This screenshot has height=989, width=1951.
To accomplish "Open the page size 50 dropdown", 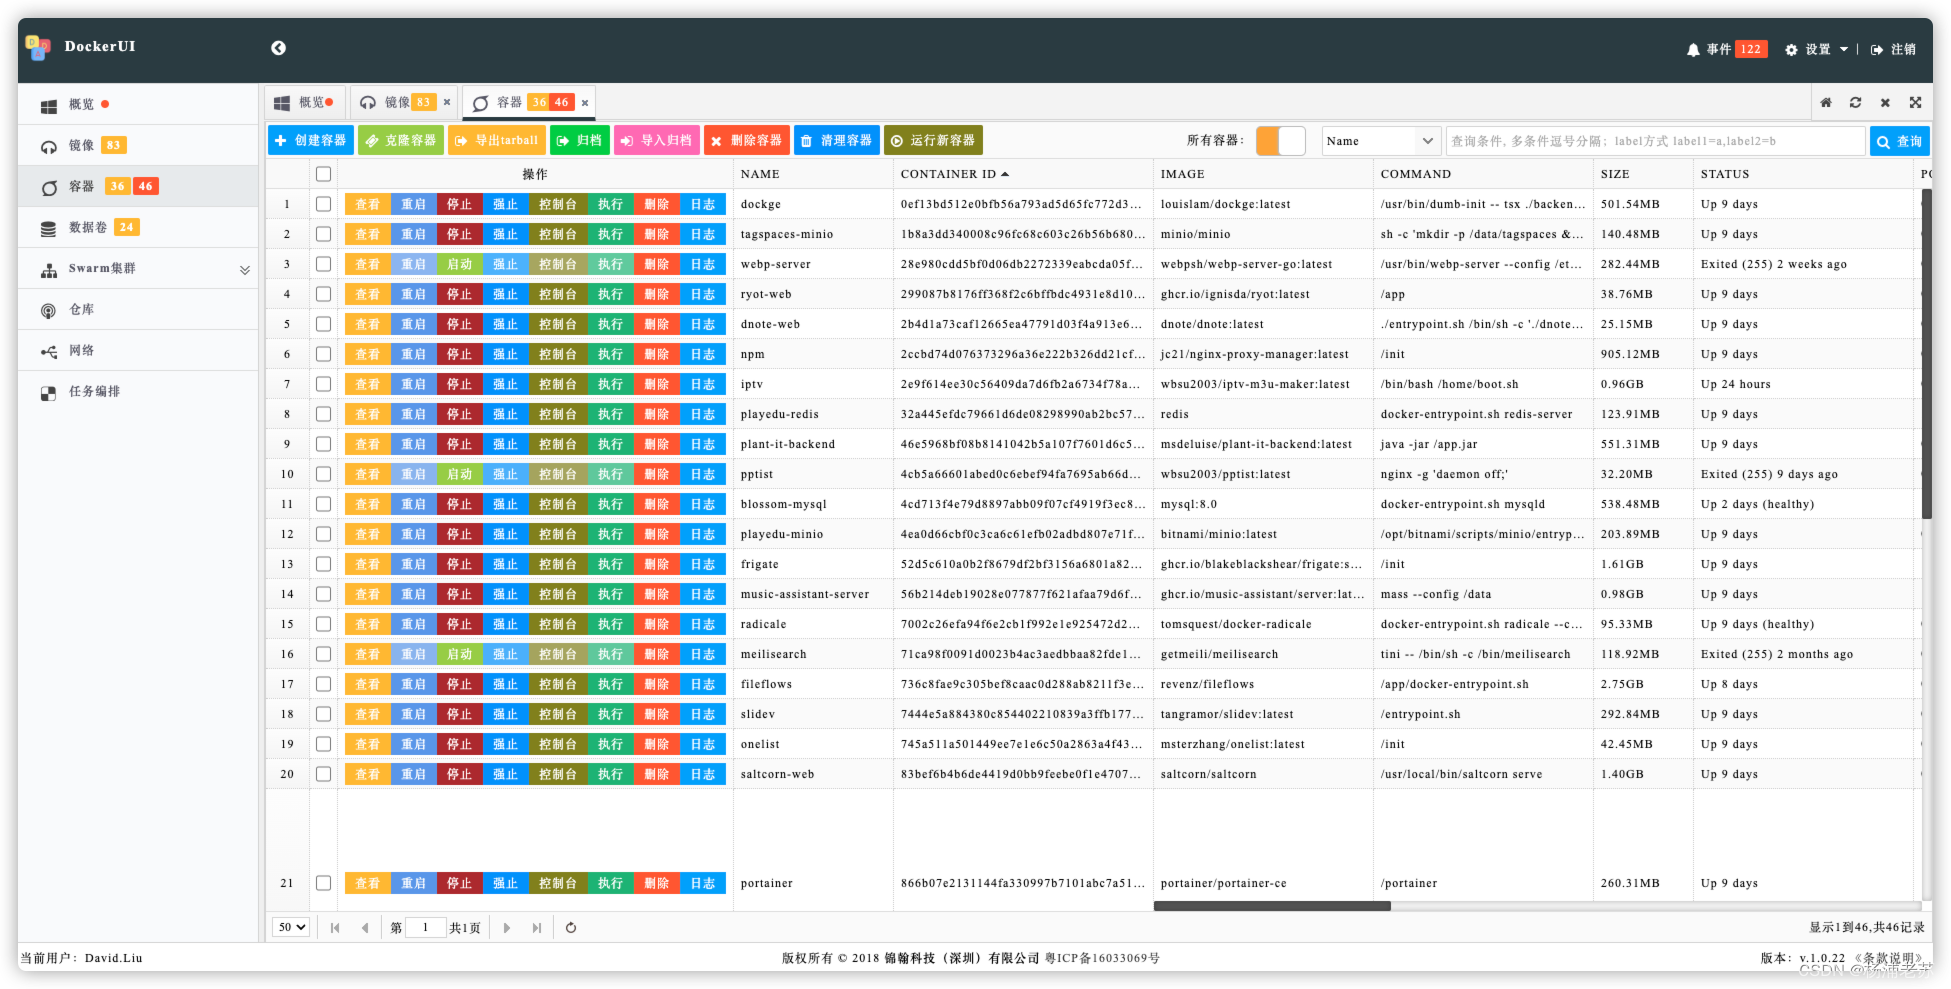I will tap(290, 927).
